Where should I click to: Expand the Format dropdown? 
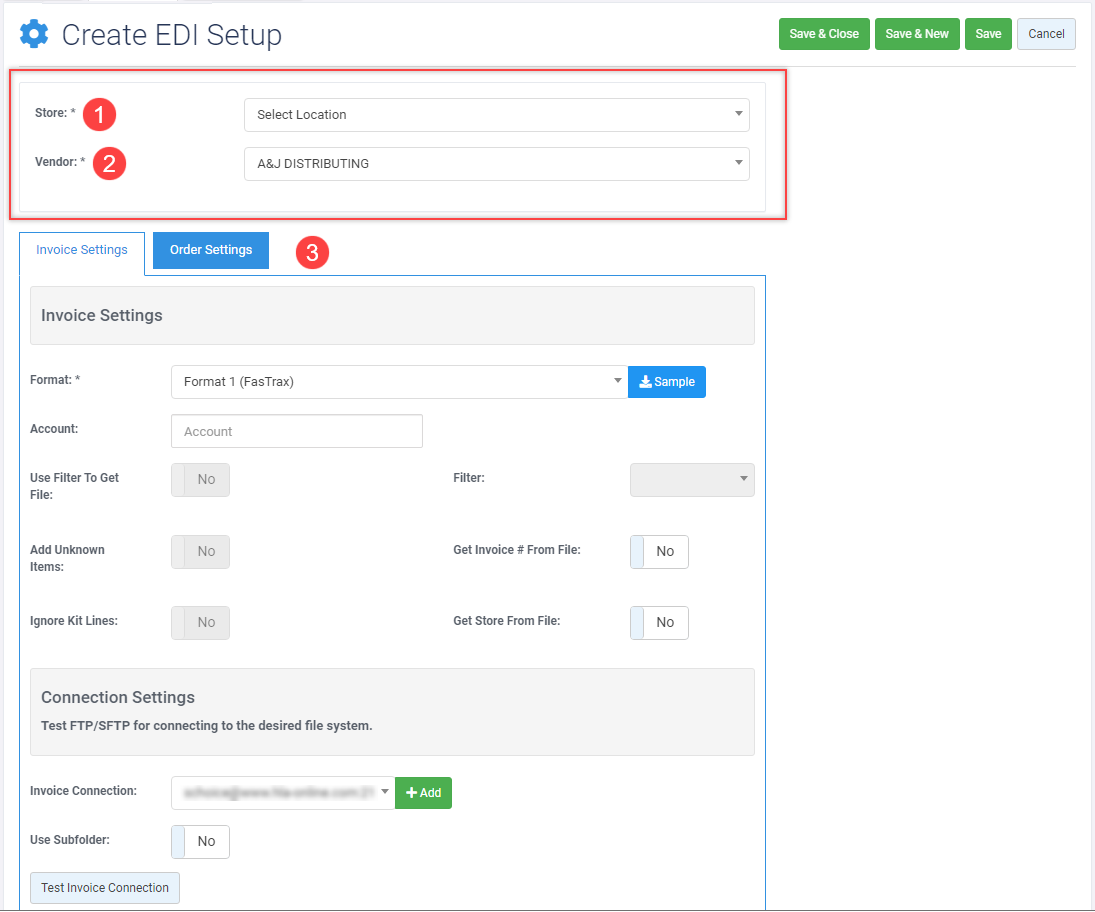(x=399, y=382)
